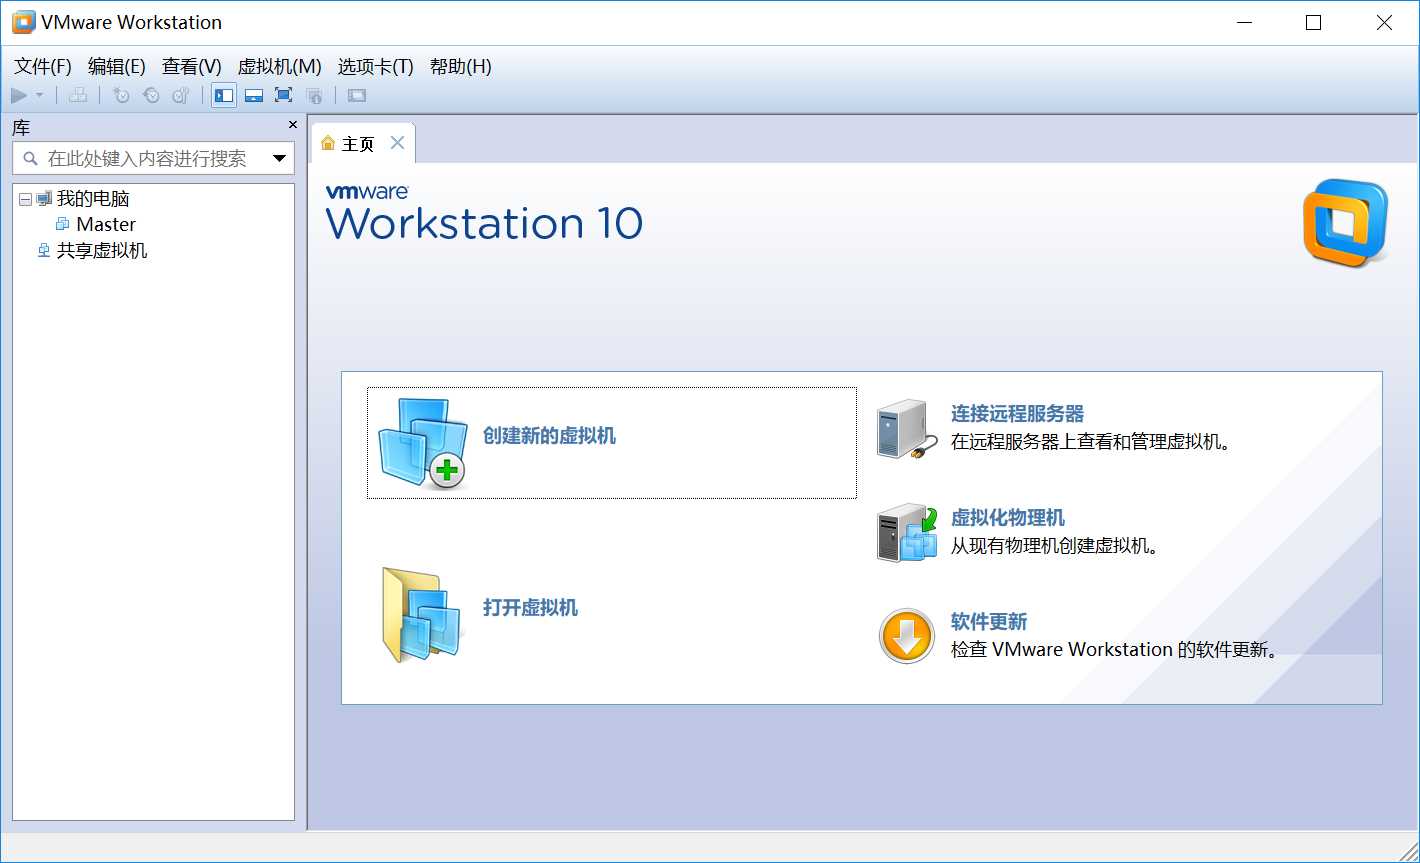This screenshot has width=1420, height=863.
Task: Switch to the 主页 tab
Action: (x=358, y=144)
